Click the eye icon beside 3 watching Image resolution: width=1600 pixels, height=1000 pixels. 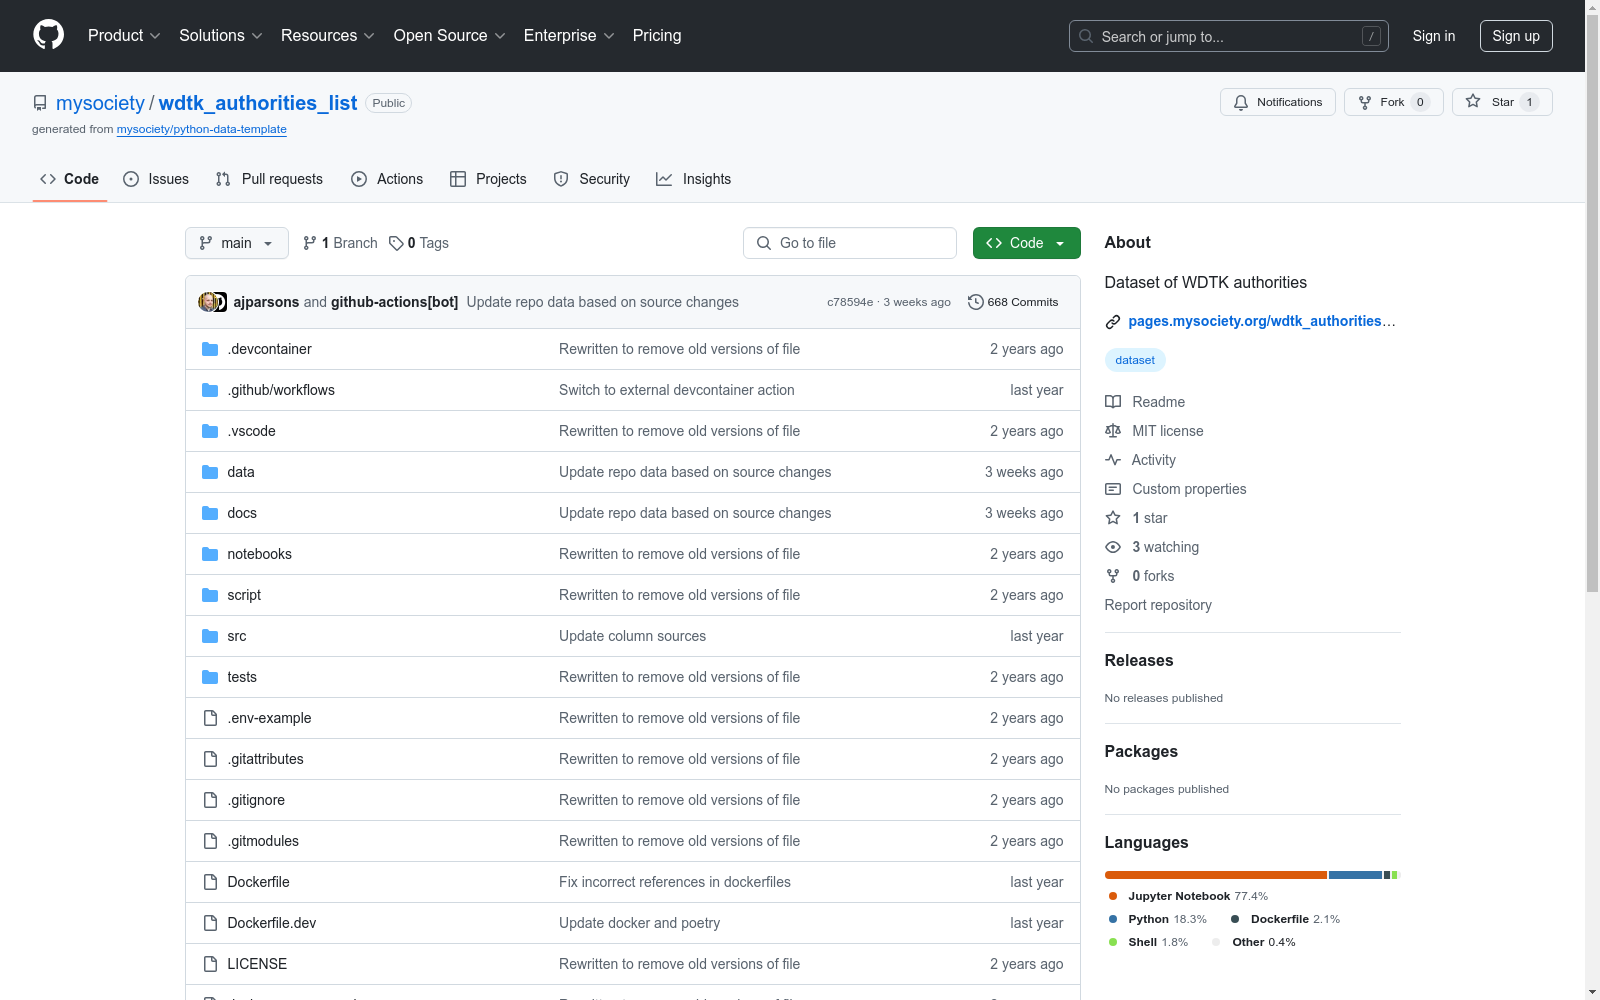click(x=1113, y=547)
